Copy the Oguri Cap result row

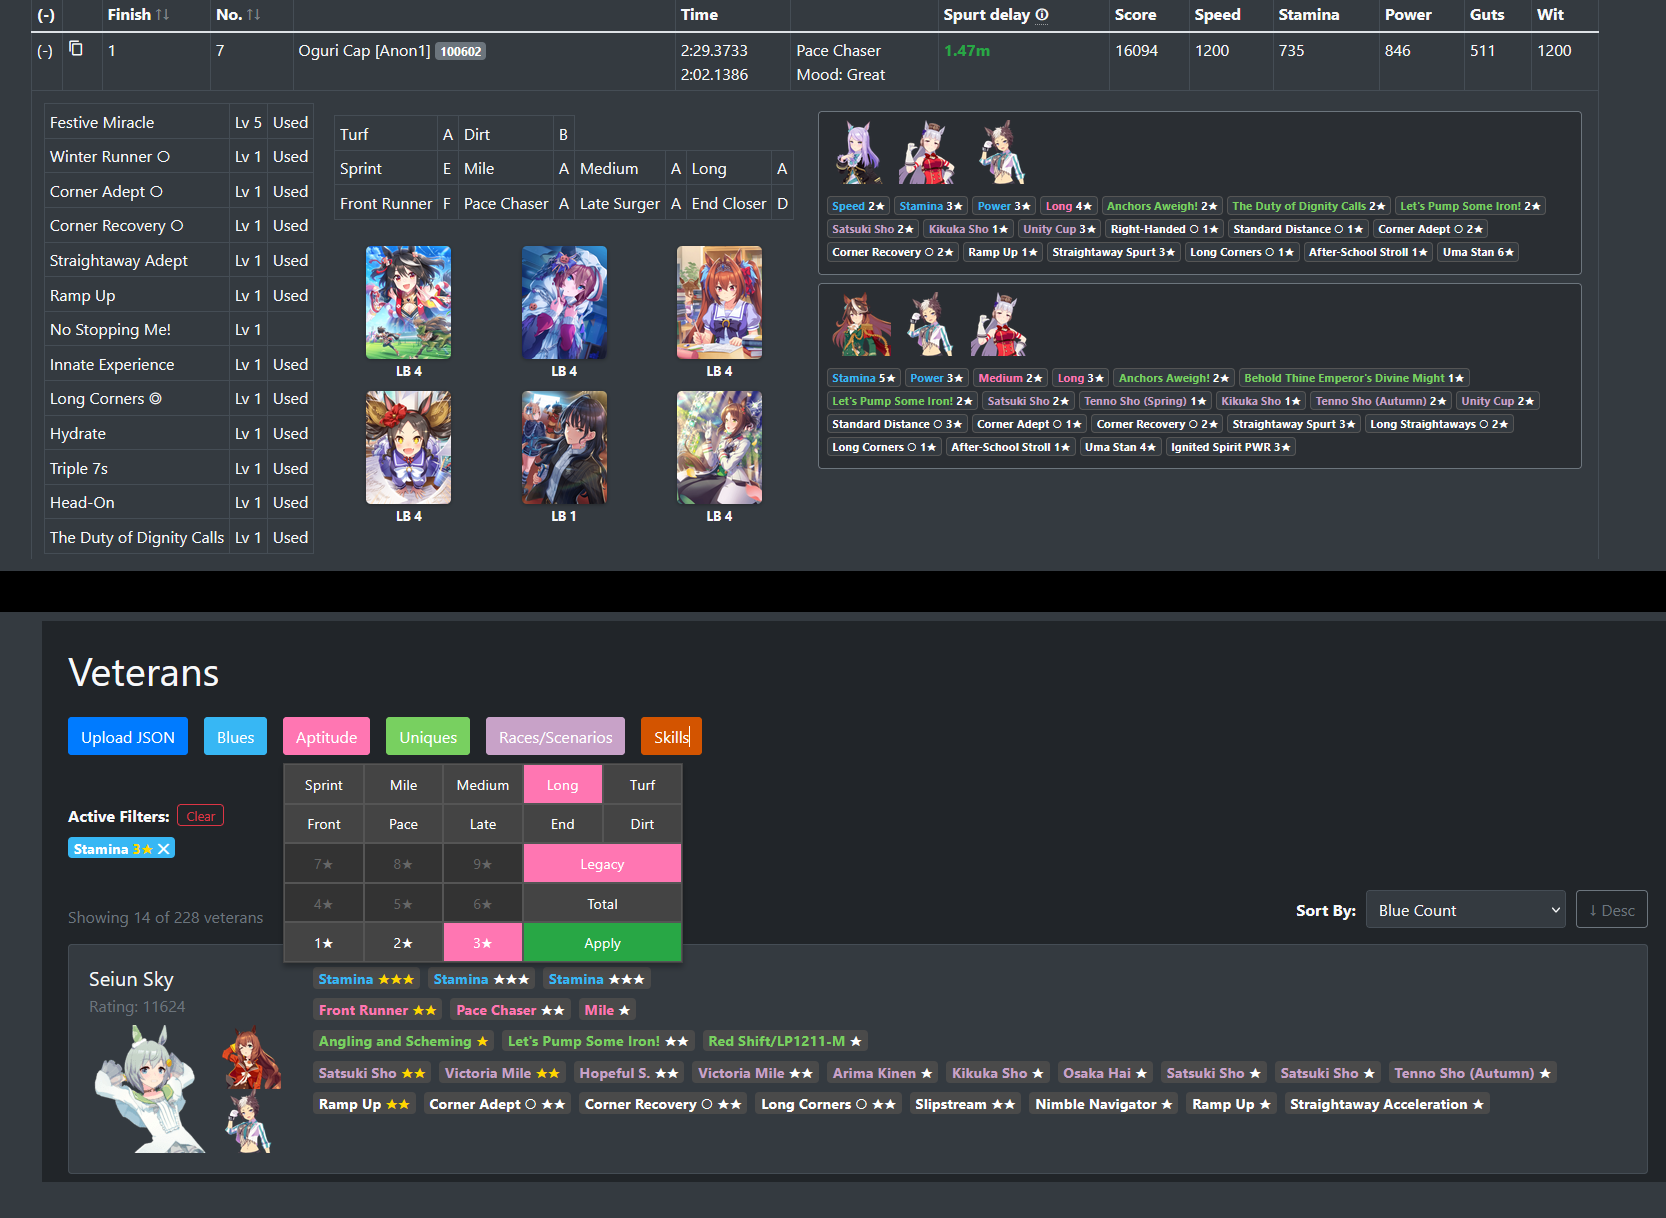click(x=76, y=48)
